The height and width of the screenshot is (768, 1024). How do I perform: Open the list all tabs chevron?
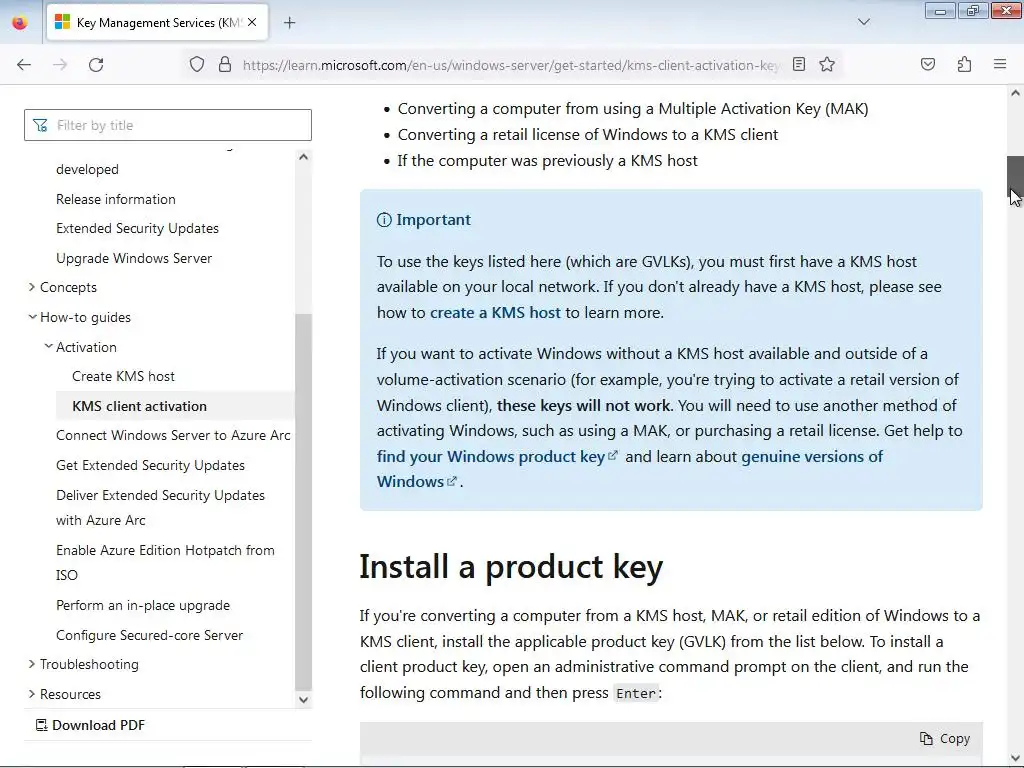pos(863,22)
